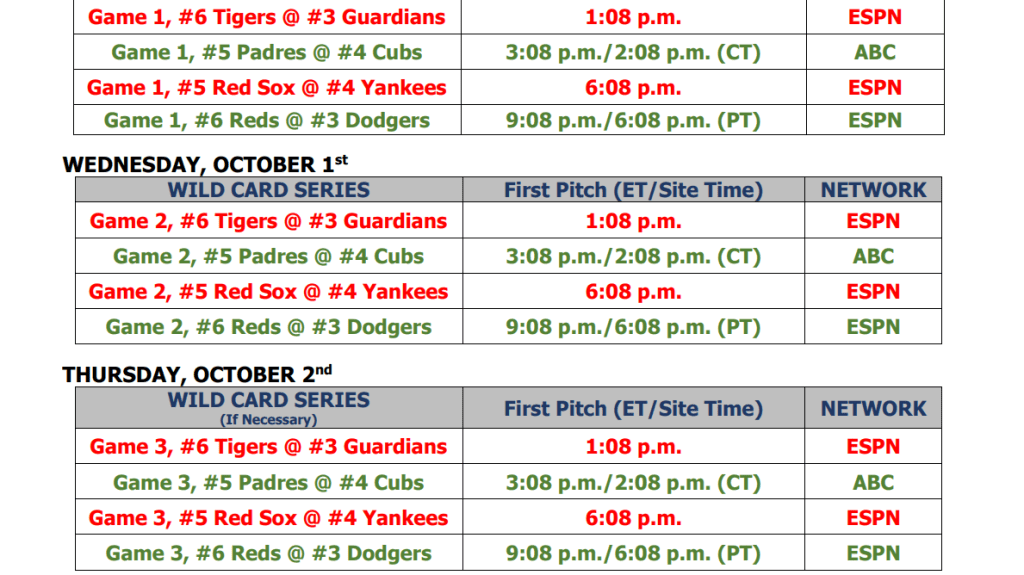
Task: Select the Game 2 Tigers @ Guardians matchup
Action: tap(268, 221)
